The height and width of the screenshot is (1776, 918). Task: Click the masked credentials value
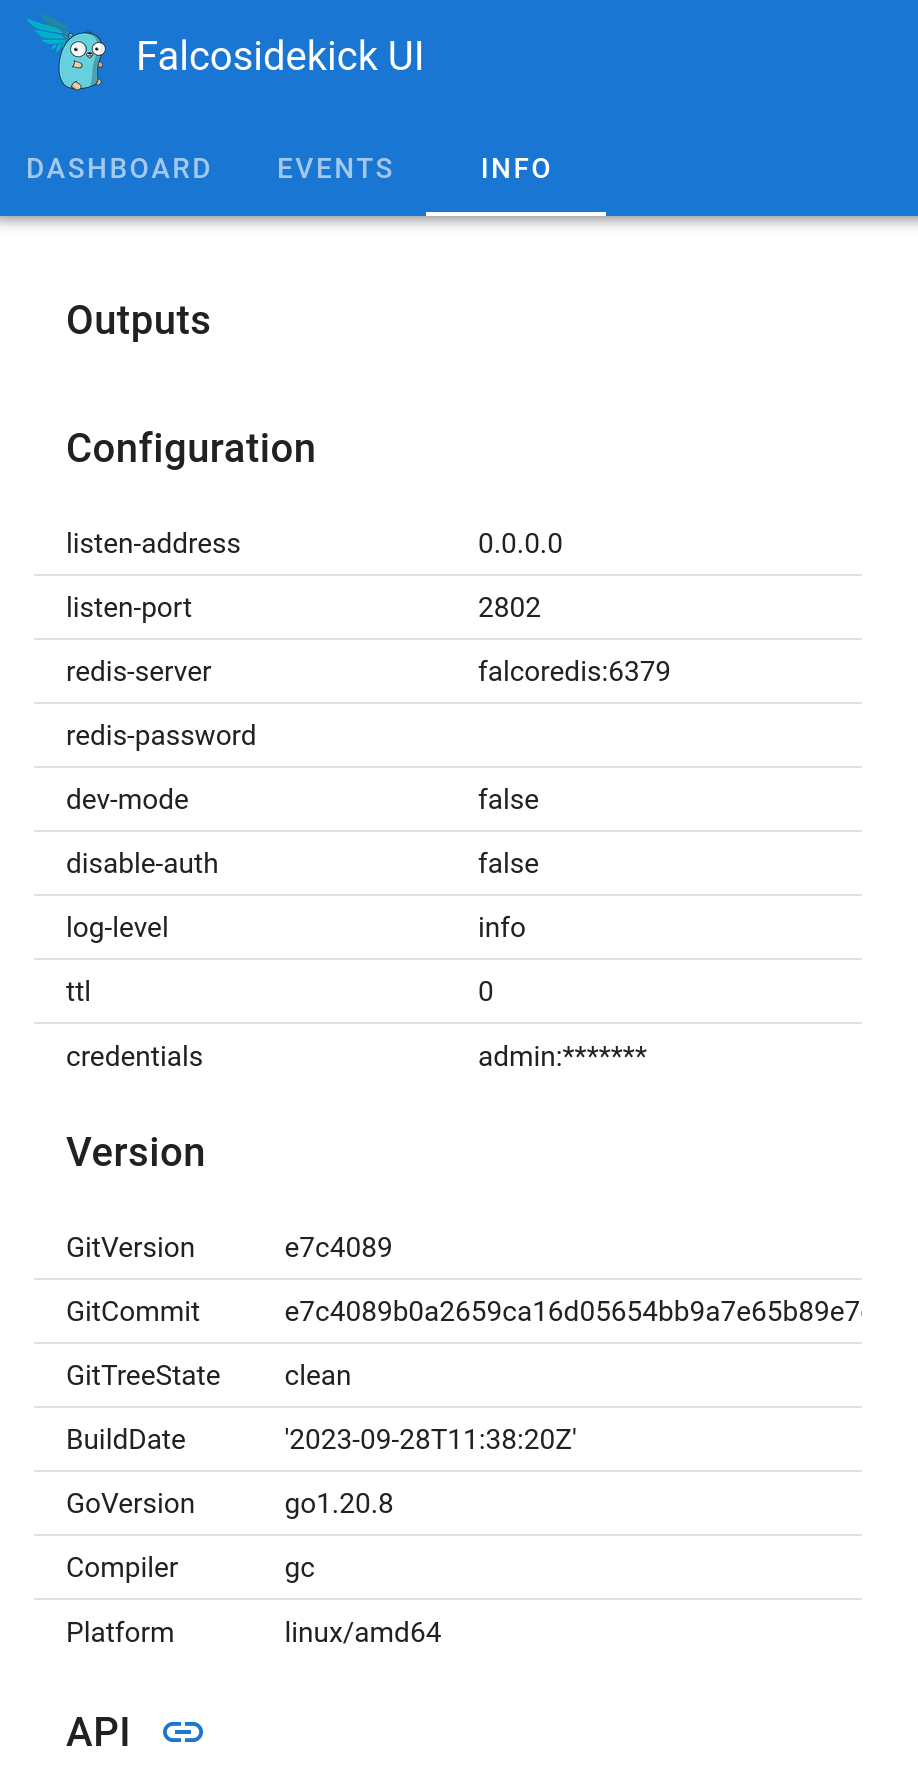point(562,1056)
